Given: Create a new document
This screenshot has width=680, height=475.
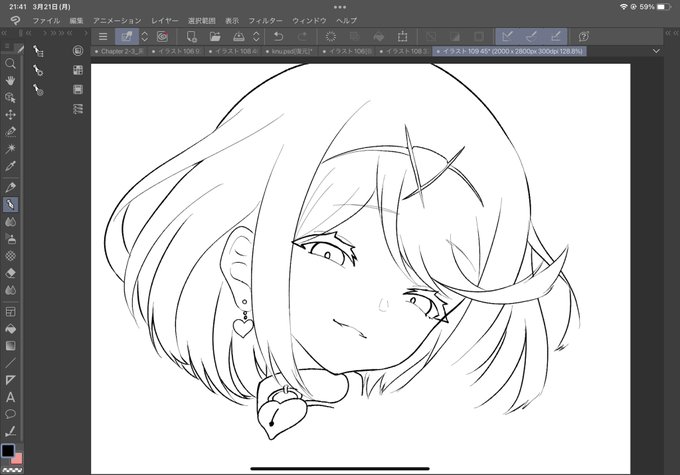Looking at the screenshot, I should [191, 36].
